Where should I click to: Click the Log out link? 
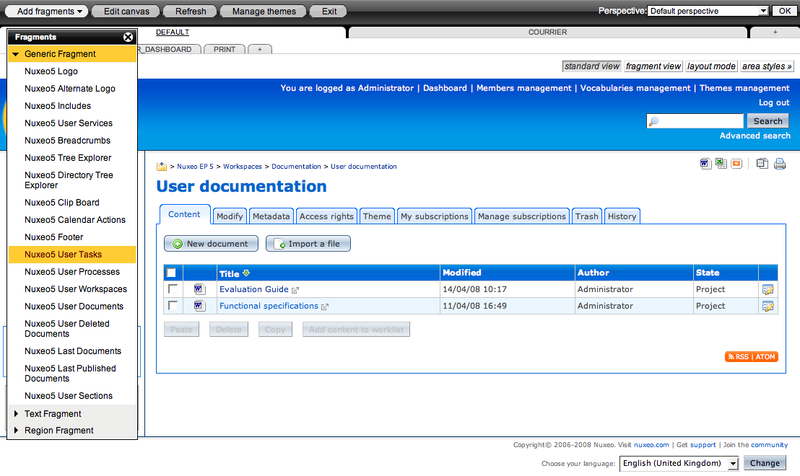pos(774,103)
